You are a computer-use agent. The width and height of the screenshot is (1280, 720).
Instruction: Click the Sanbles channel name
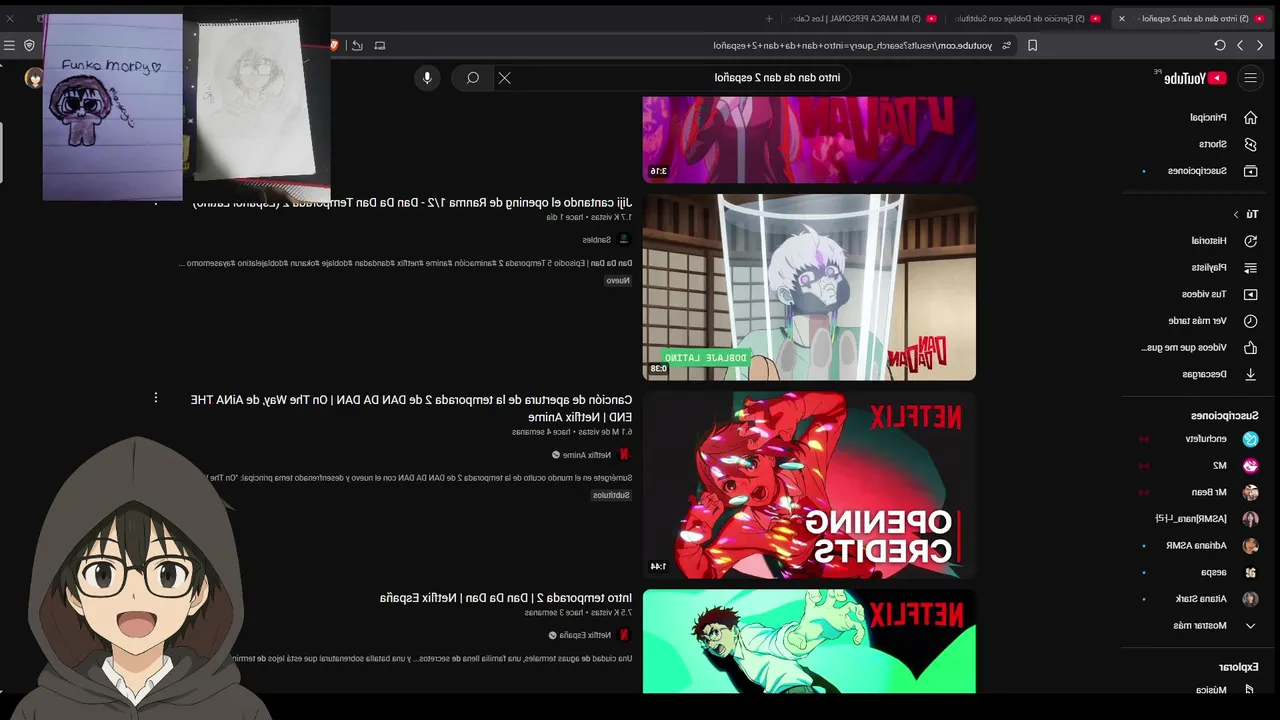[x=597, y=240]
